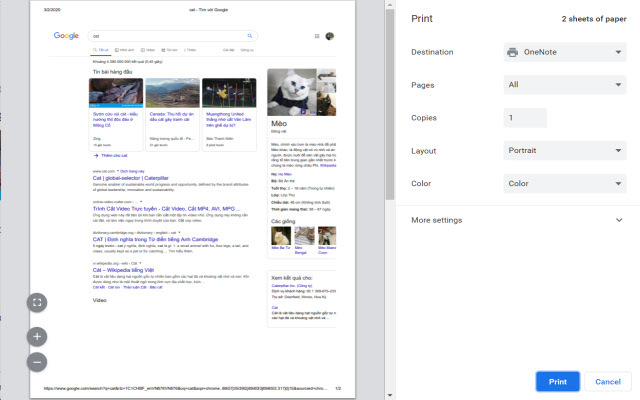Click the Google logo in the preview
The height and width of the screenshot is (400, 640).
[x=67, y=36]
